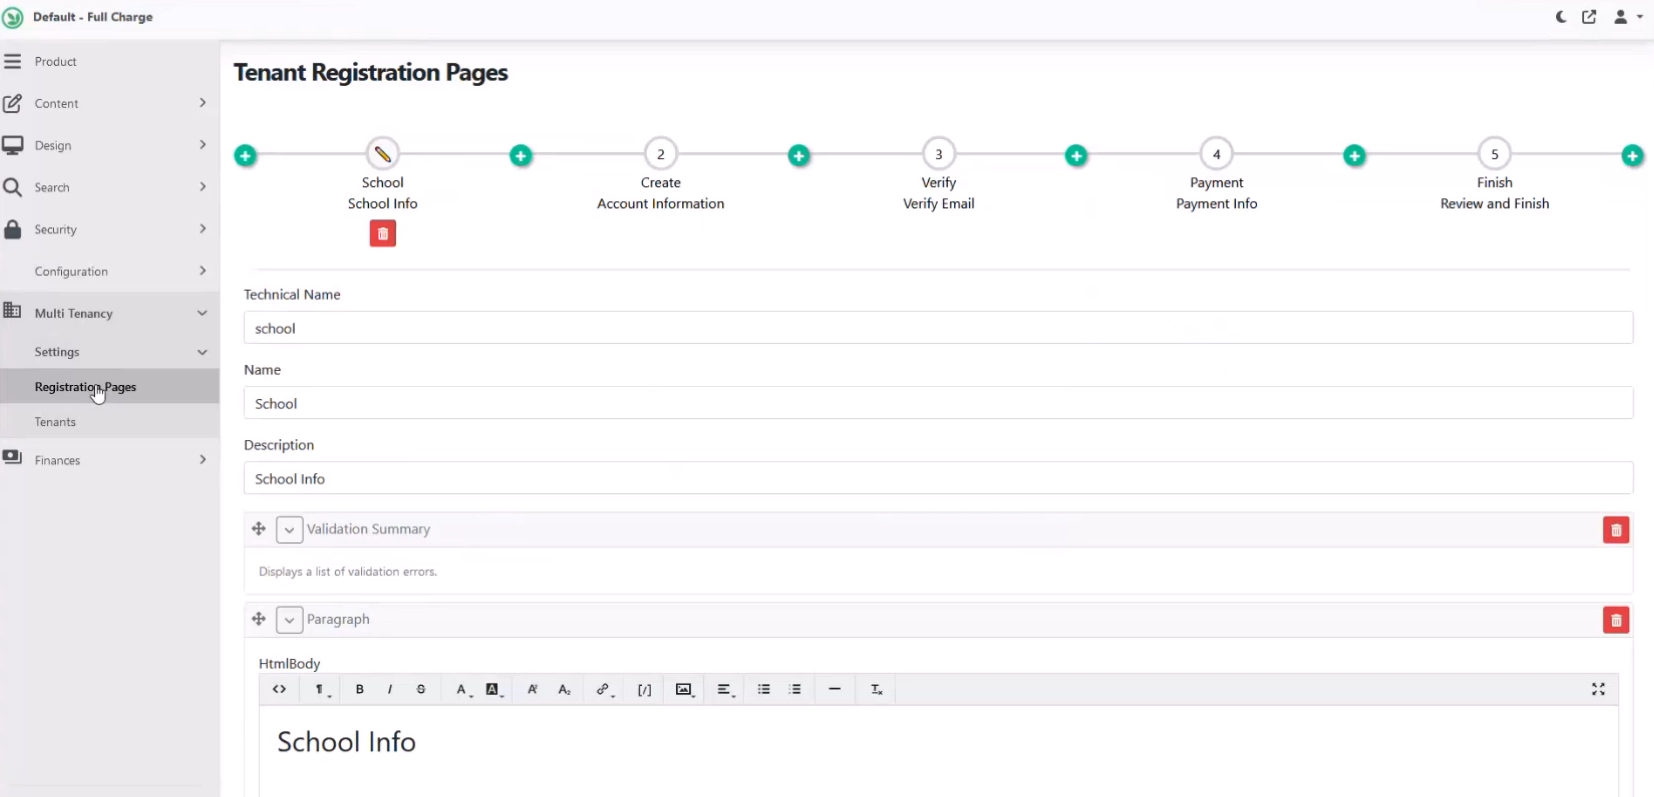
Task: Select step 3 Verify Email
Action: coord(939,154)
